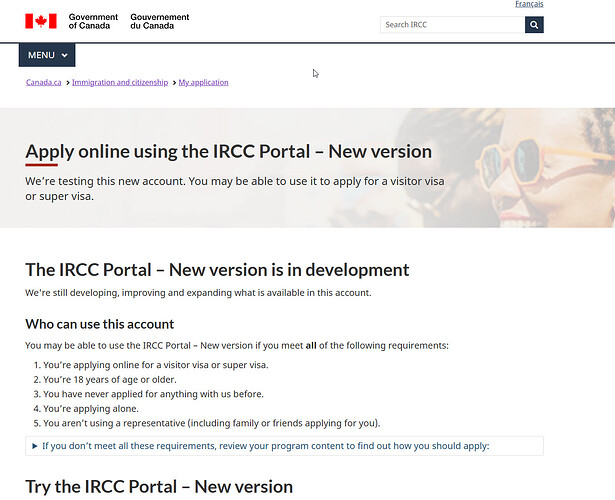Viewport: 615px width, 500px height.
Task: Open the My application breadcrumb
Action: (203, 82)
